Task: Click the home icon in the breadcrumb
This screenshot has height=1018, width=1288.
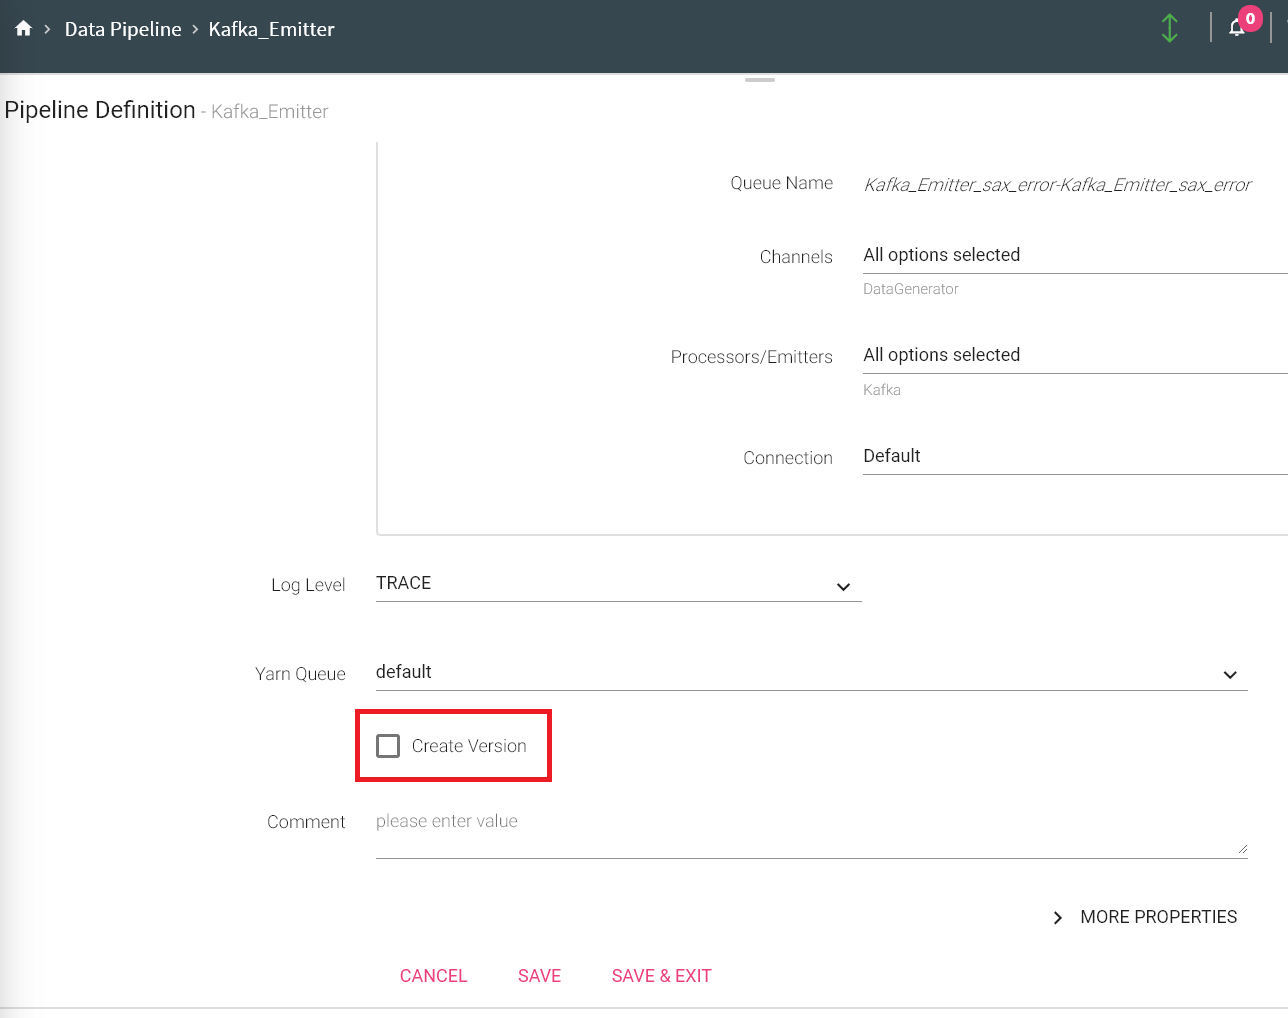Action: coord(24,29)
